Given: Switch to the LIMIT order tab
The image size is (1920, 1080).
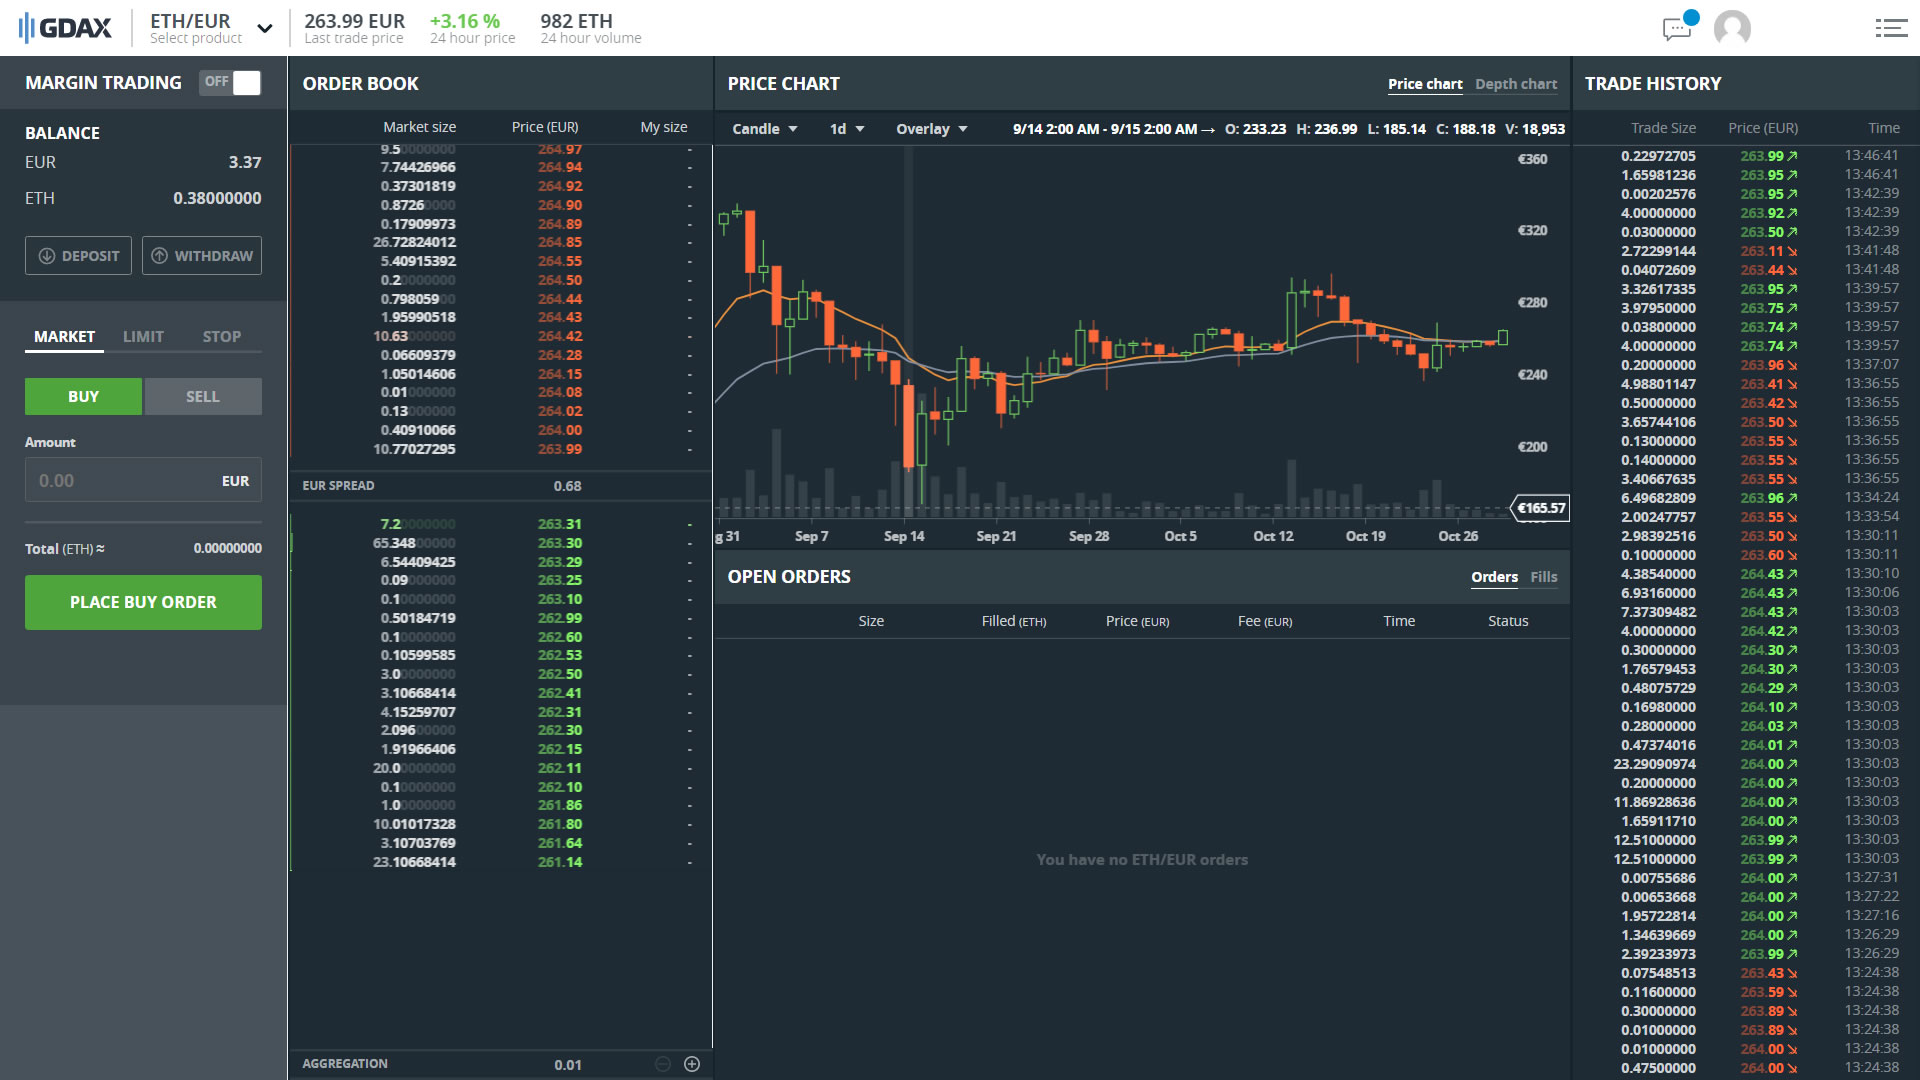Looking at the screenshot, I should 142,336.
